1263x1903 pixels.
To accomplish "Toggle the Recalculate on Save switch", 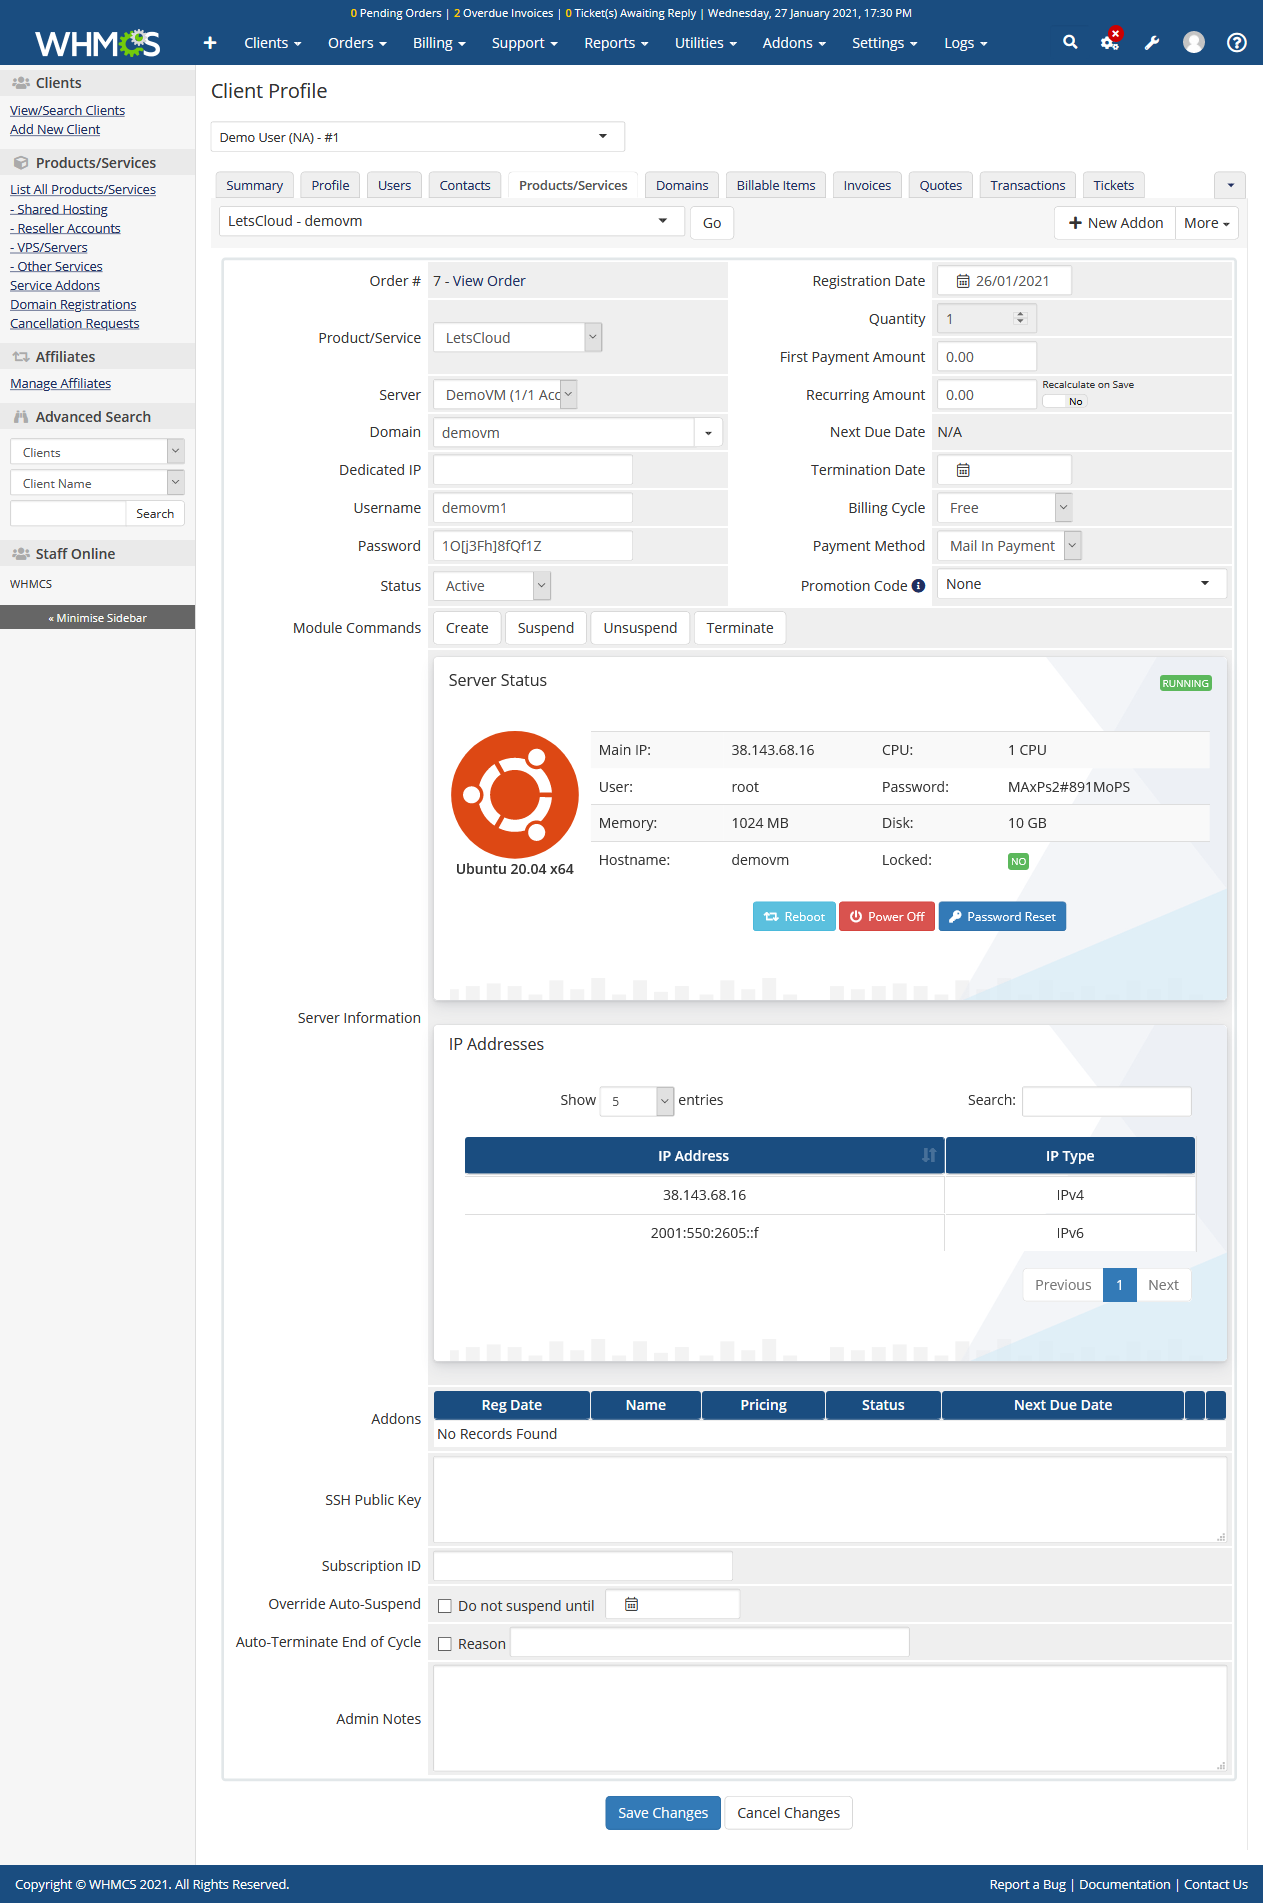I will [x=1065, y=401].
